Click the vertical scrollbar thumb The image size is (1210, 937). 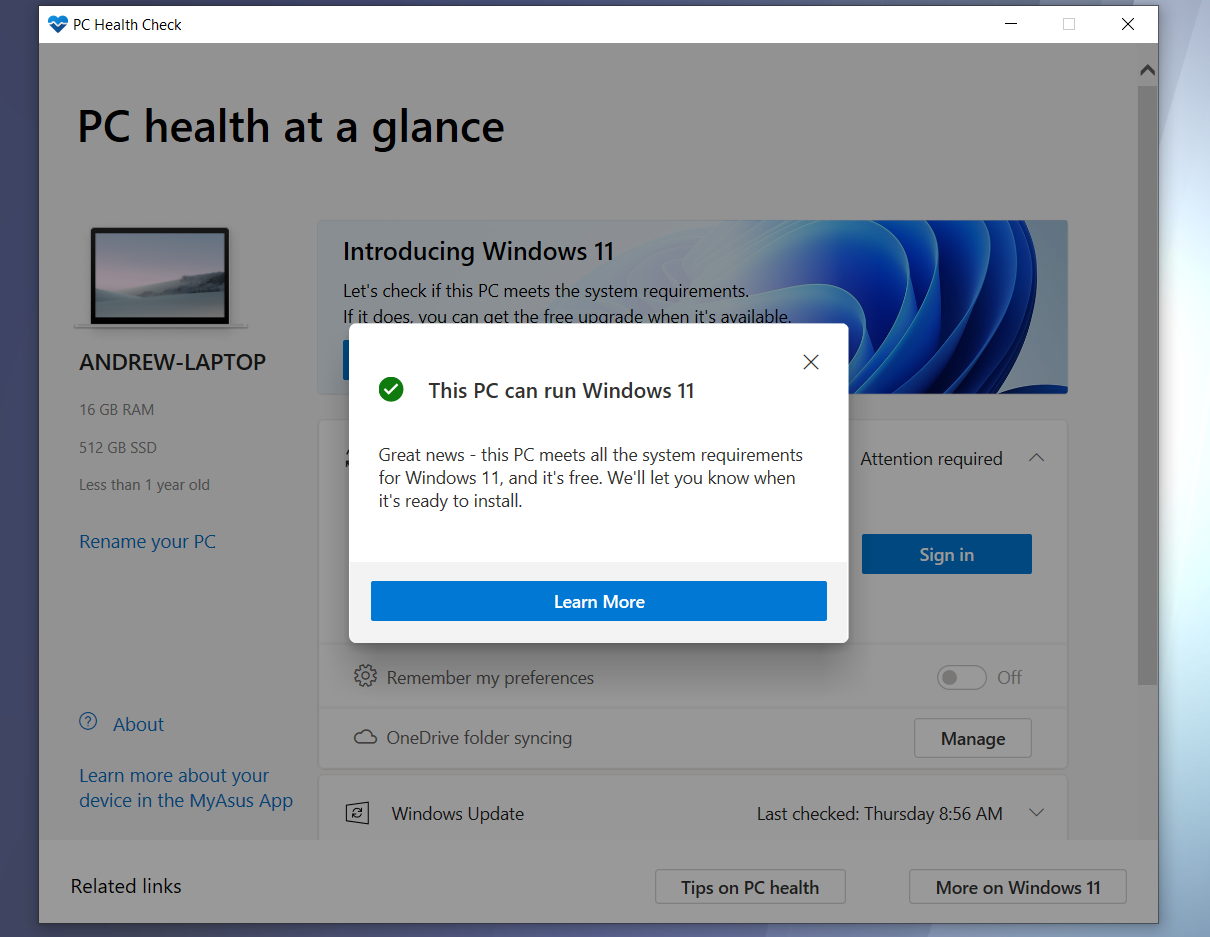1147,385
